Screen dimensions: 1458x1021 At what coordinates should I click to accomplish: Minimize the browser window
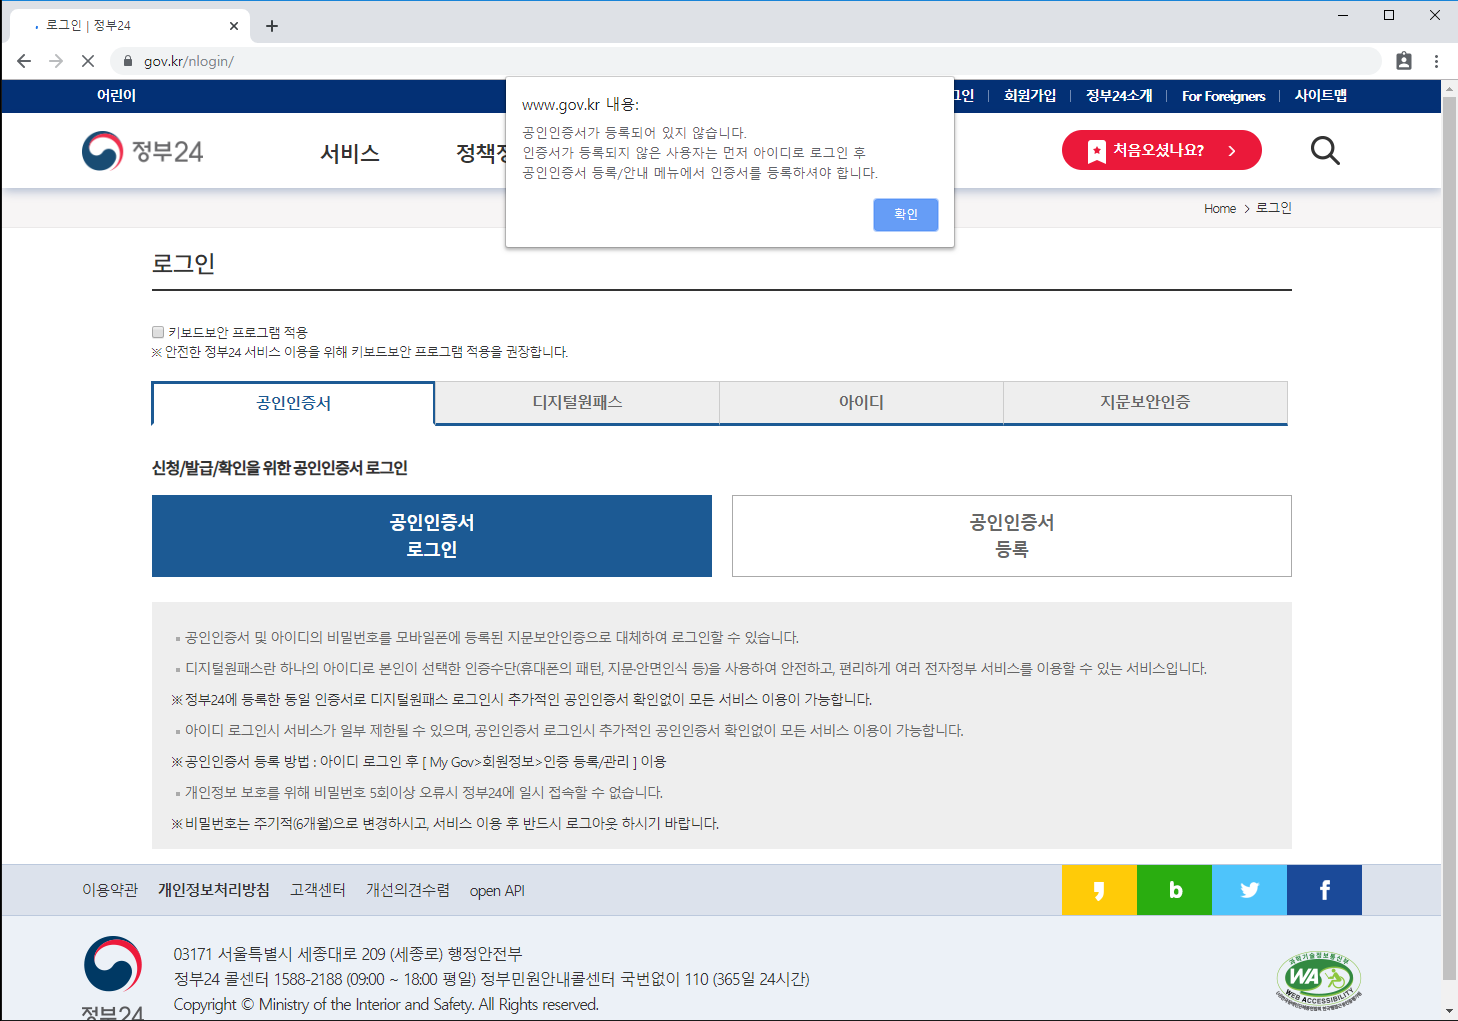pos(1343,15)
